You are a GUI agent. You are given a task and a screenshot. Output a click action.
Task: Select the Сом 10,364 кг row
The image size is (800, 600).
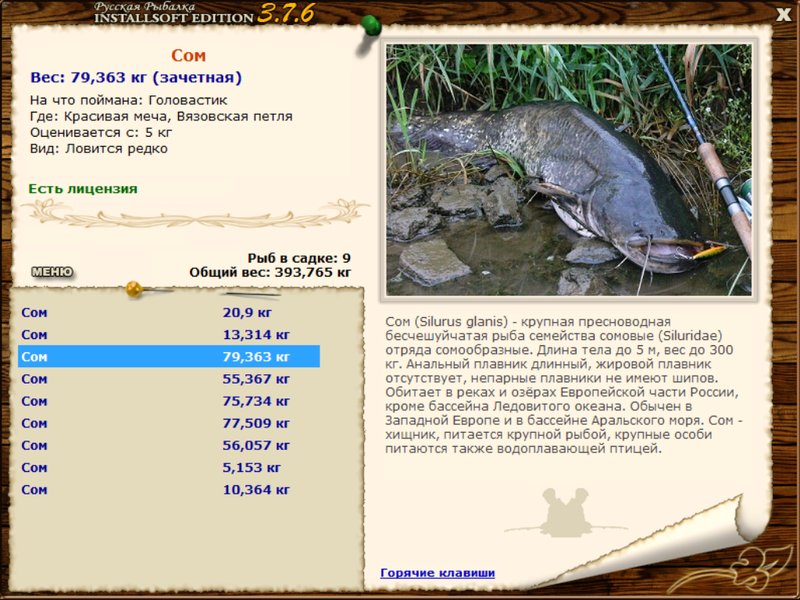(169, 490)
